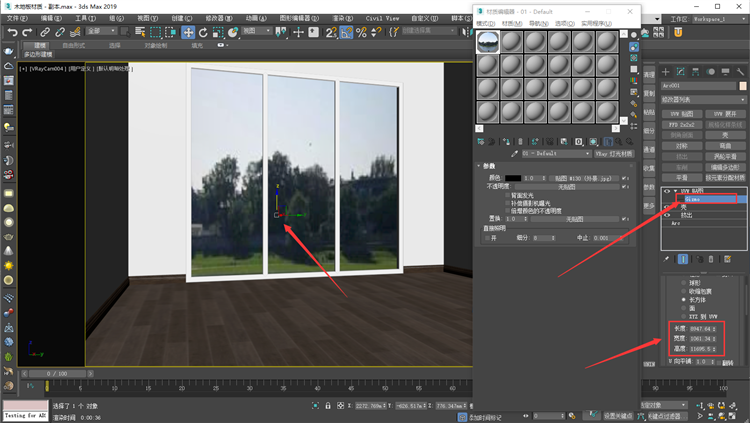Toggle visibility eye of 挤出 modifier
750x423 pixels.
point(666,215)
